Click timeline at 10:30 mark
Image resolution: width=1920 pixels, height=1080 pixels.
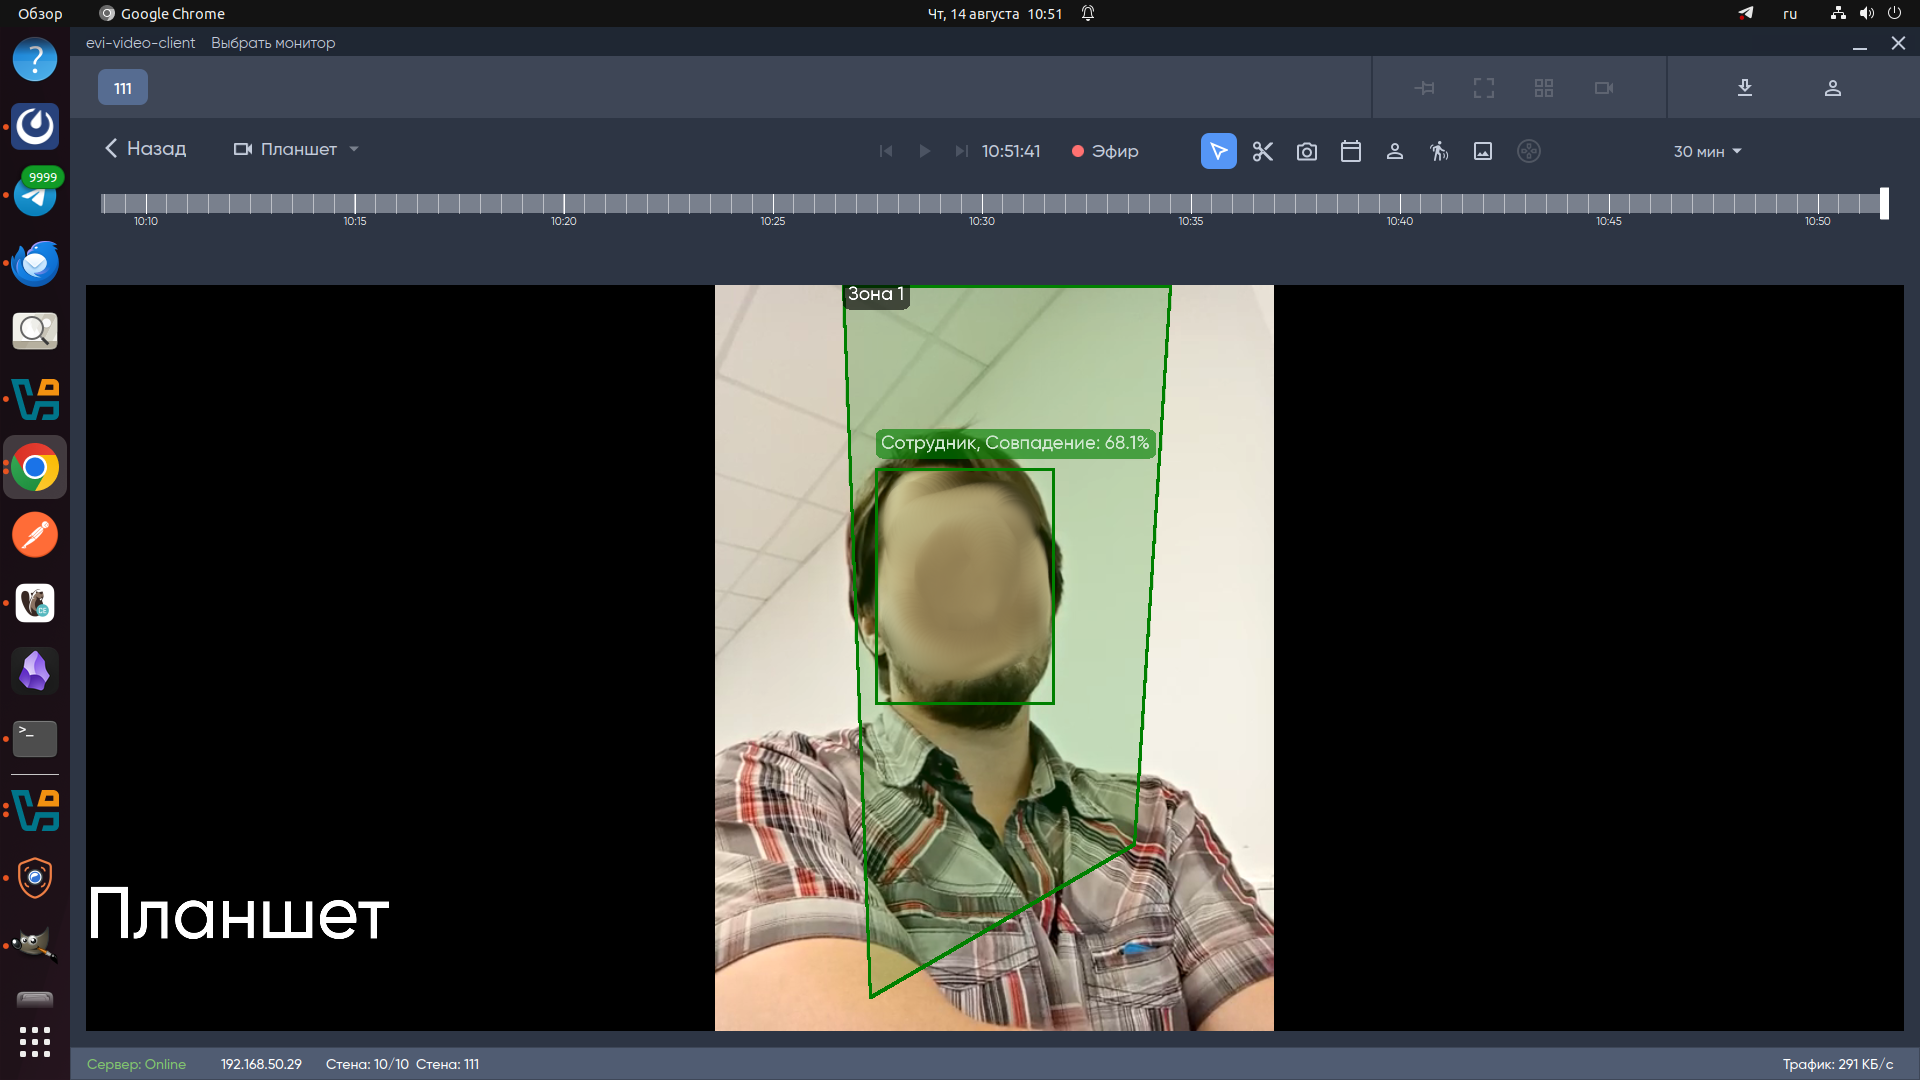(982, 204)
